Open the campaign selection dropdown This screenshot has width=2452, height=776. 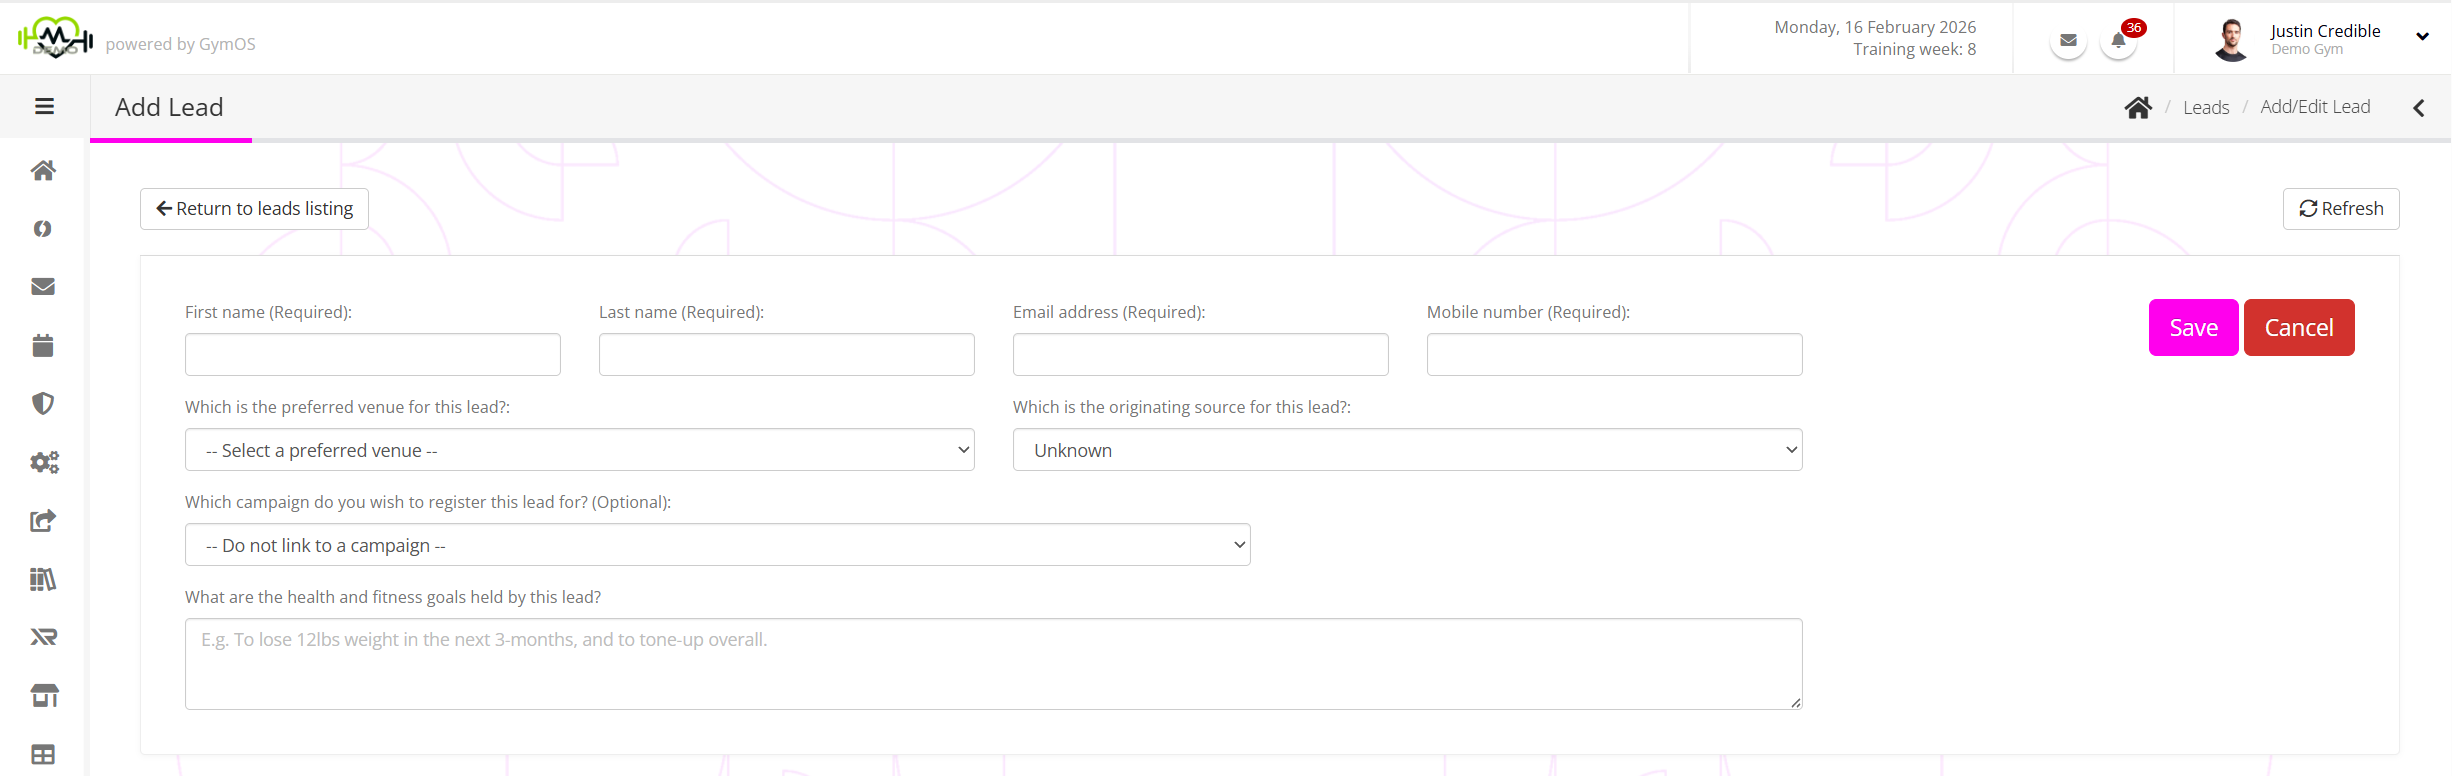(x=717, y=545)
